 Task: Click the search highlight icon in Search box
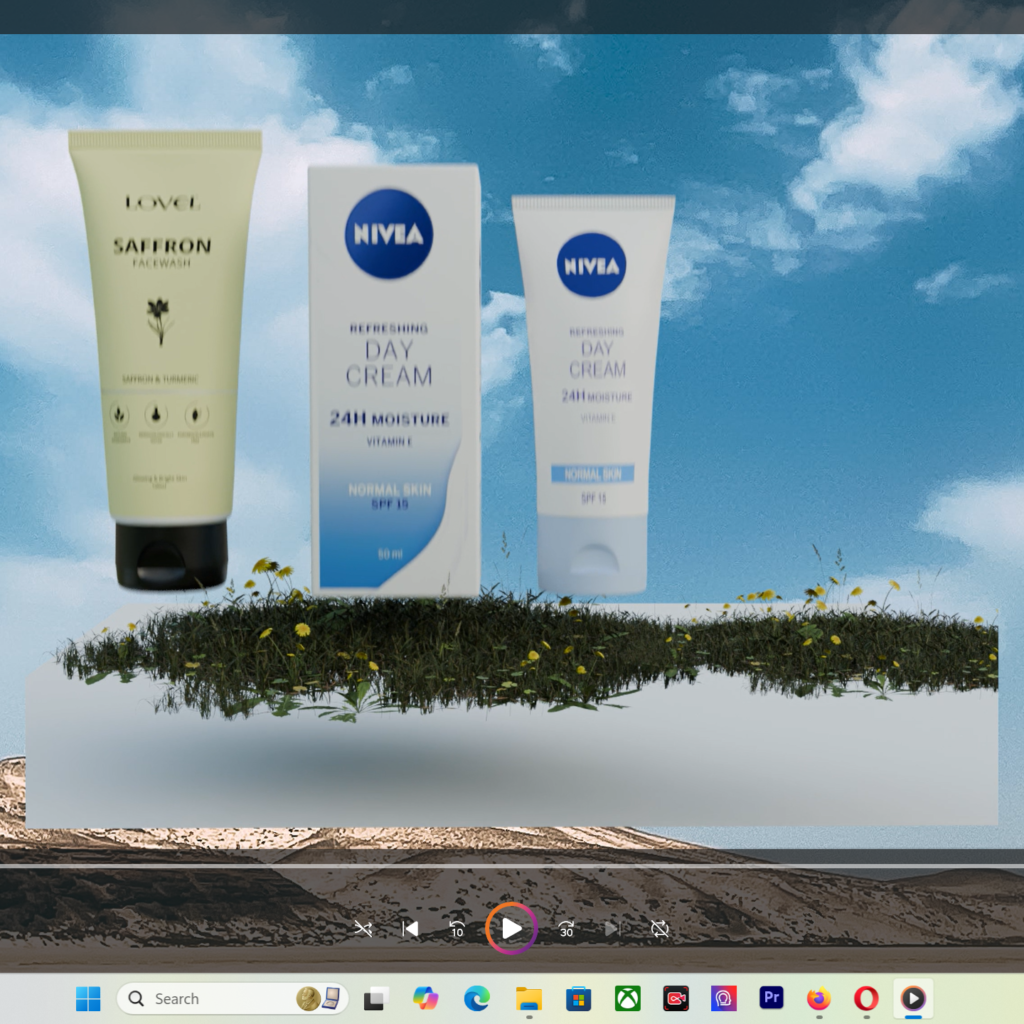319,998
